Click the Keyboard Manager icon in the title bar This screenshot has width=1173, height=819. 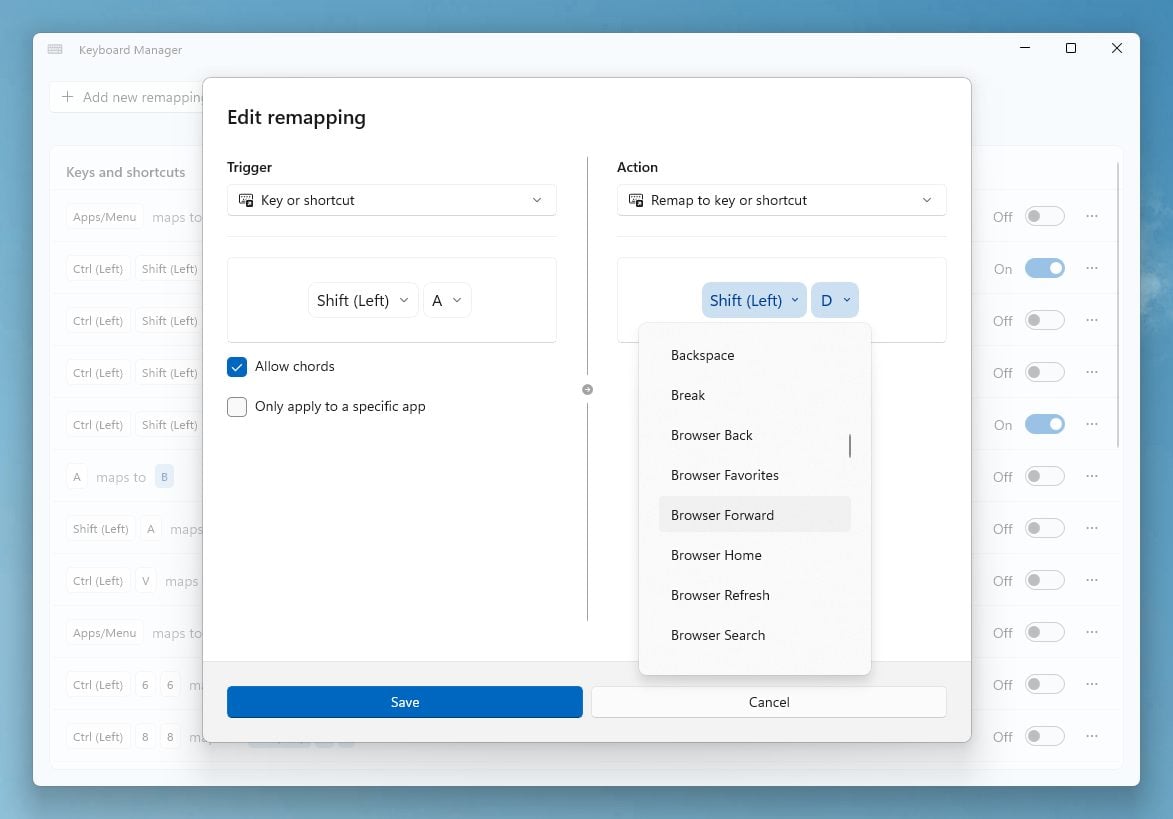click(54, 48)
